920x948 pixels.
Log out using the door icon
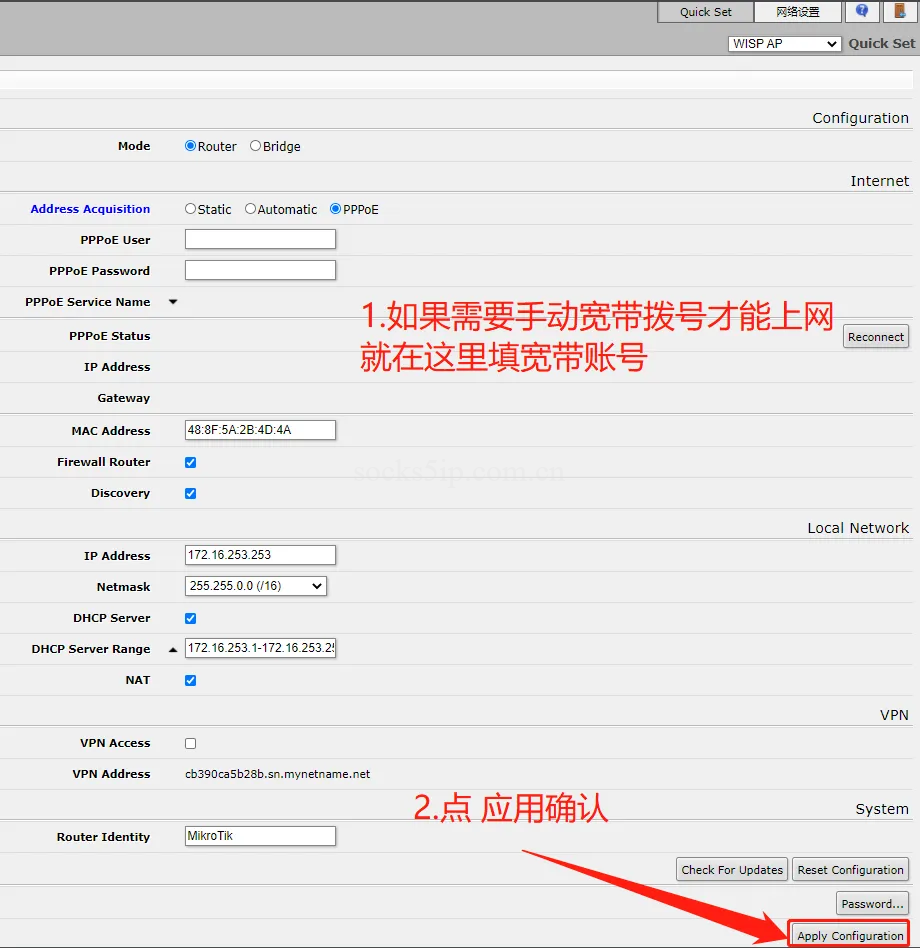coord(901,11)
